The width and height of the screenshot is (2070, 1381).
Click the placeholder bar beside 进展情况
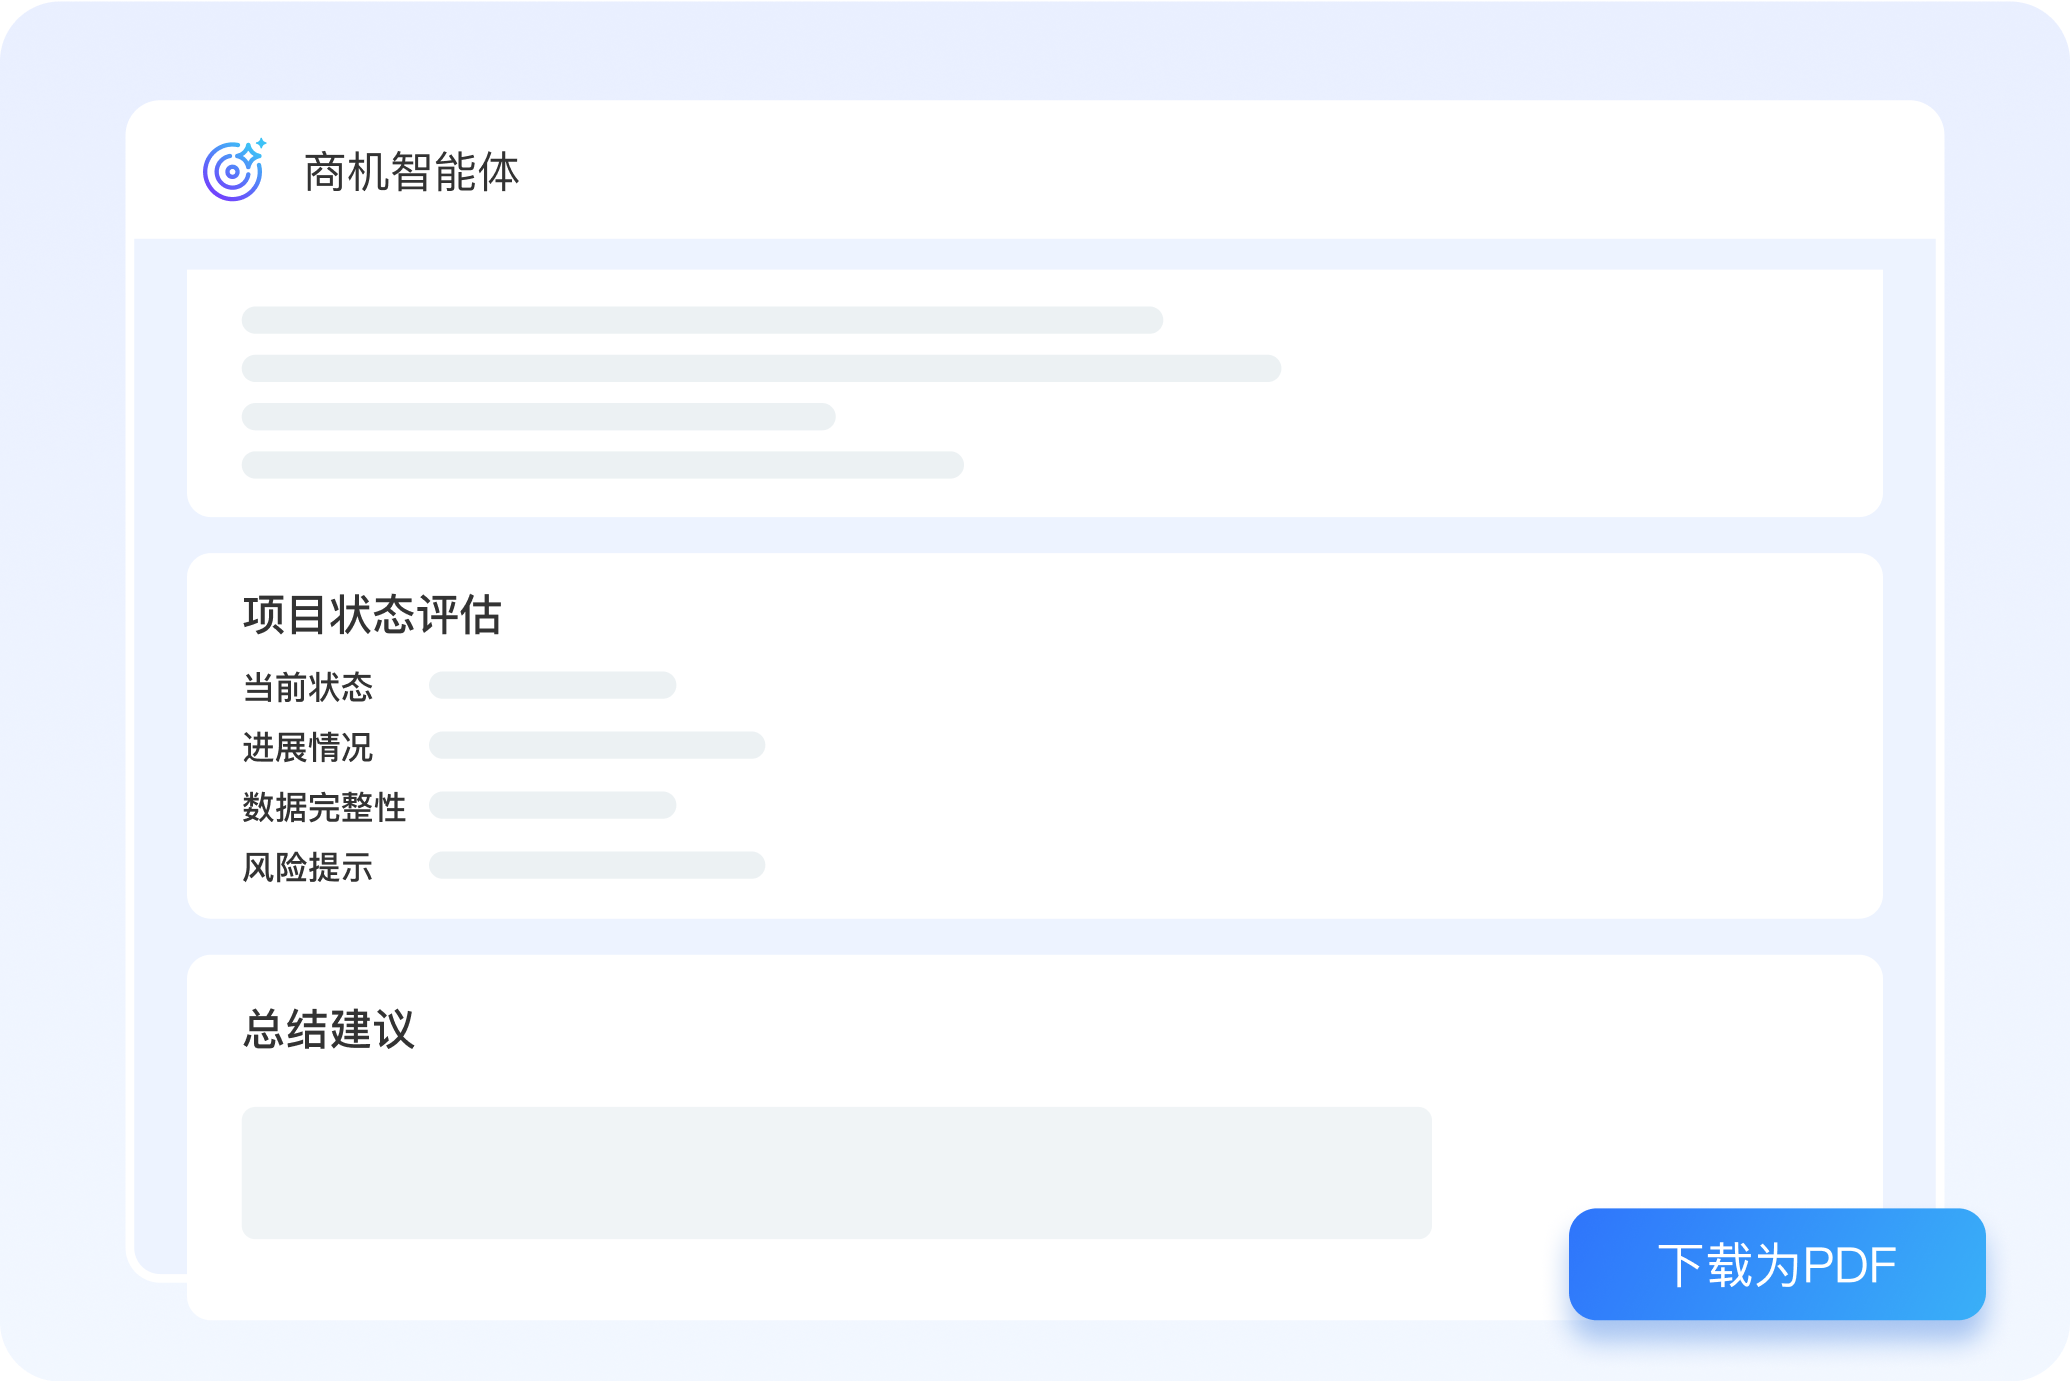[597, 745]
